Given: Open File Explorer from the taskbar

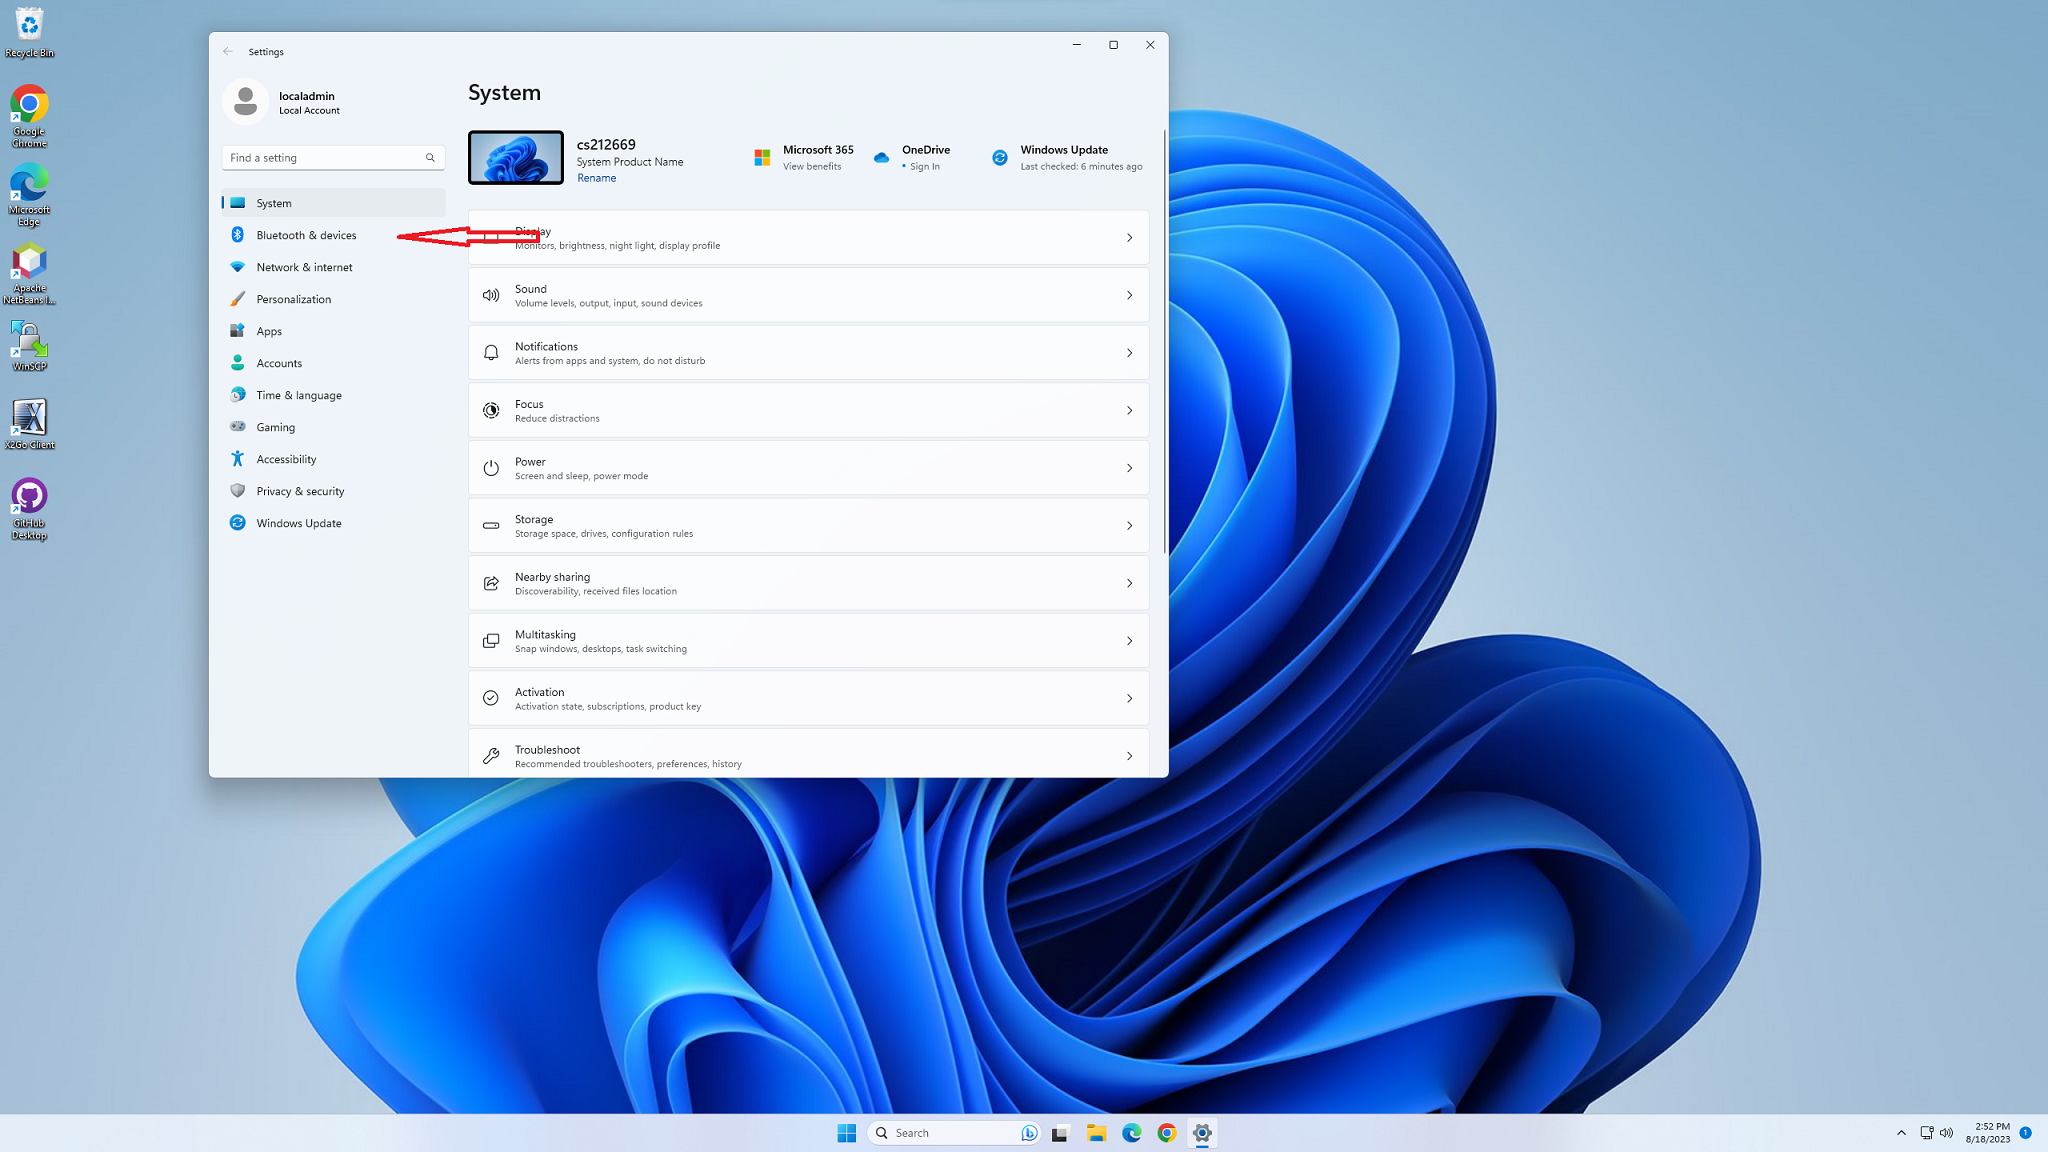Looking at the screenshot, I should click(1096, 1133).
